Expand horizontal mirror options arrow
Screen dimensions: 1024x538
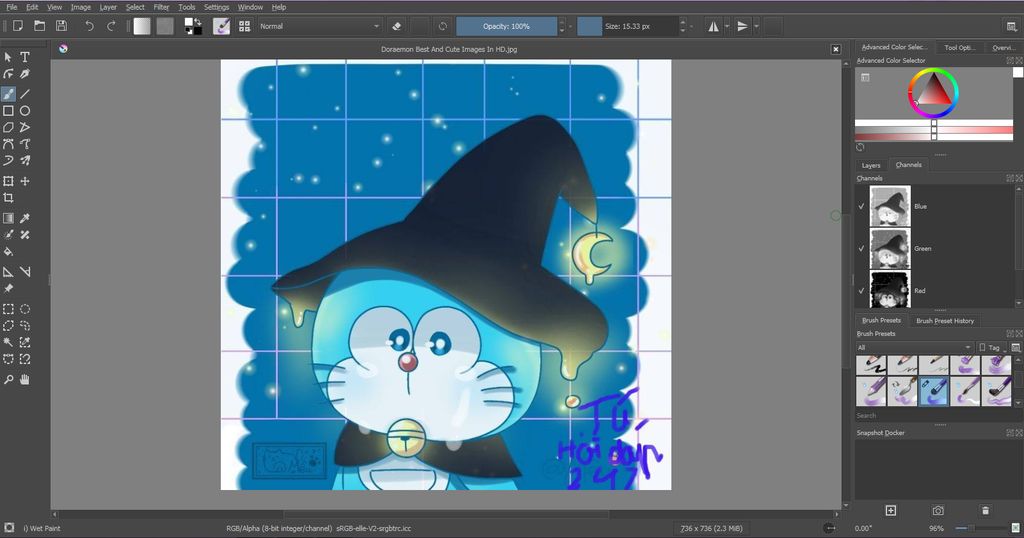click(727, 26)
